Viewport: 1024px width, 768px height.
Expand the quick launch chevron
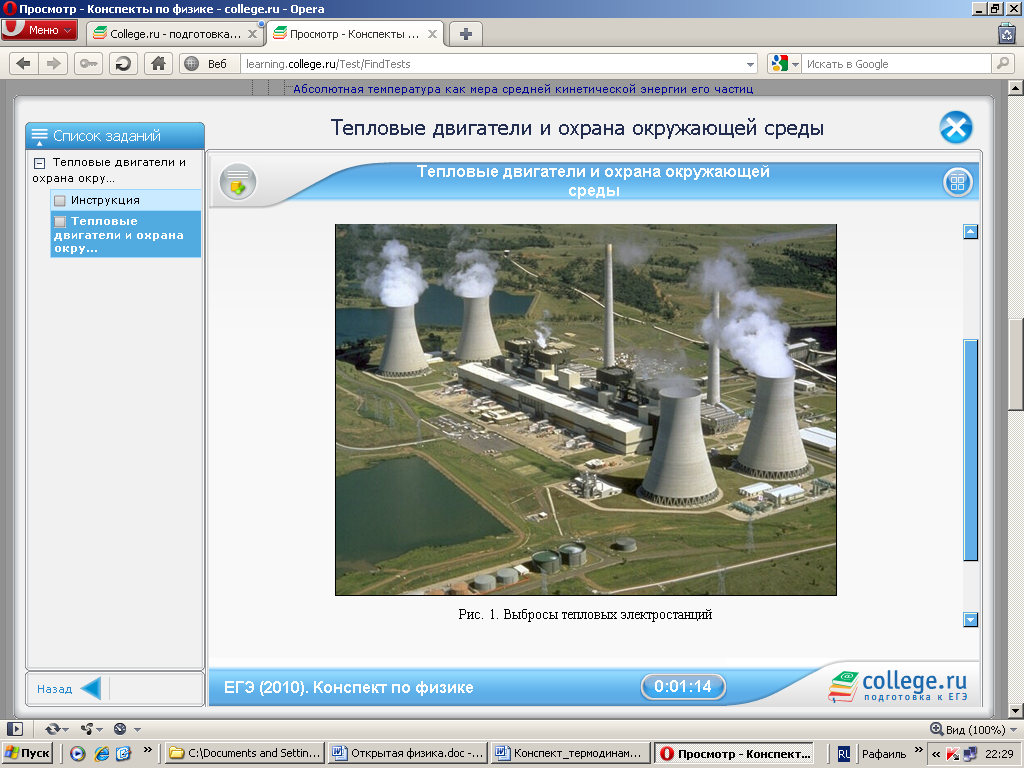(148, 750)
